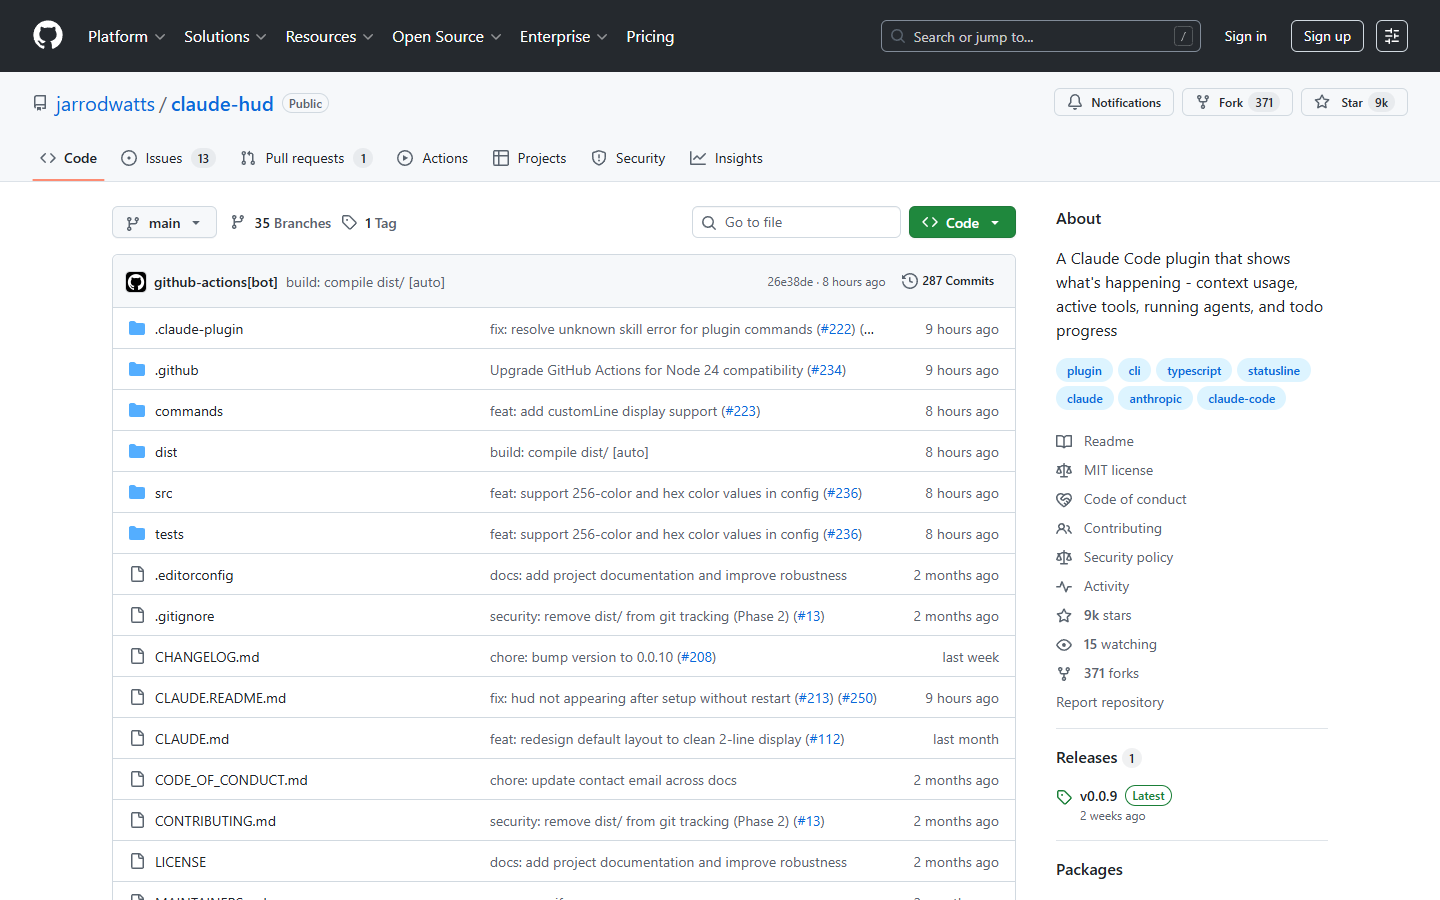The width and height of the screenshot is (1440, 900).
Task: Click the Code of conduct heart-shield icon
Action: click(x=1063, y=499)
